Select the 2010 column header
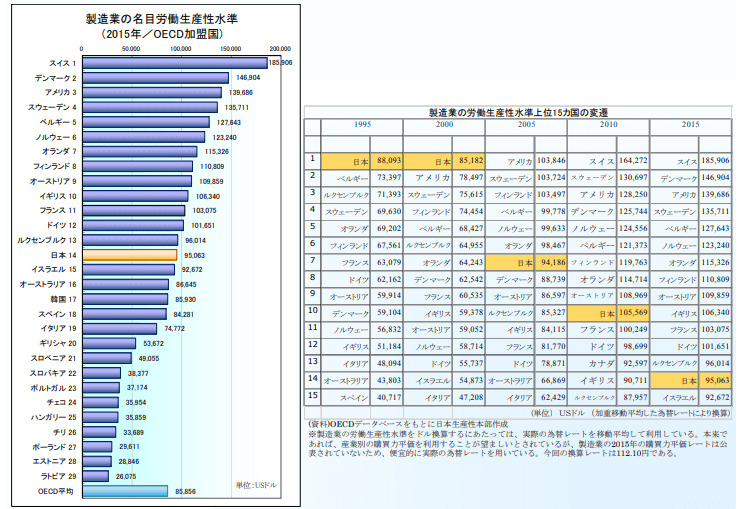This screenshot has height=509, width=743. pyautogui.click(x=607, y=123)
